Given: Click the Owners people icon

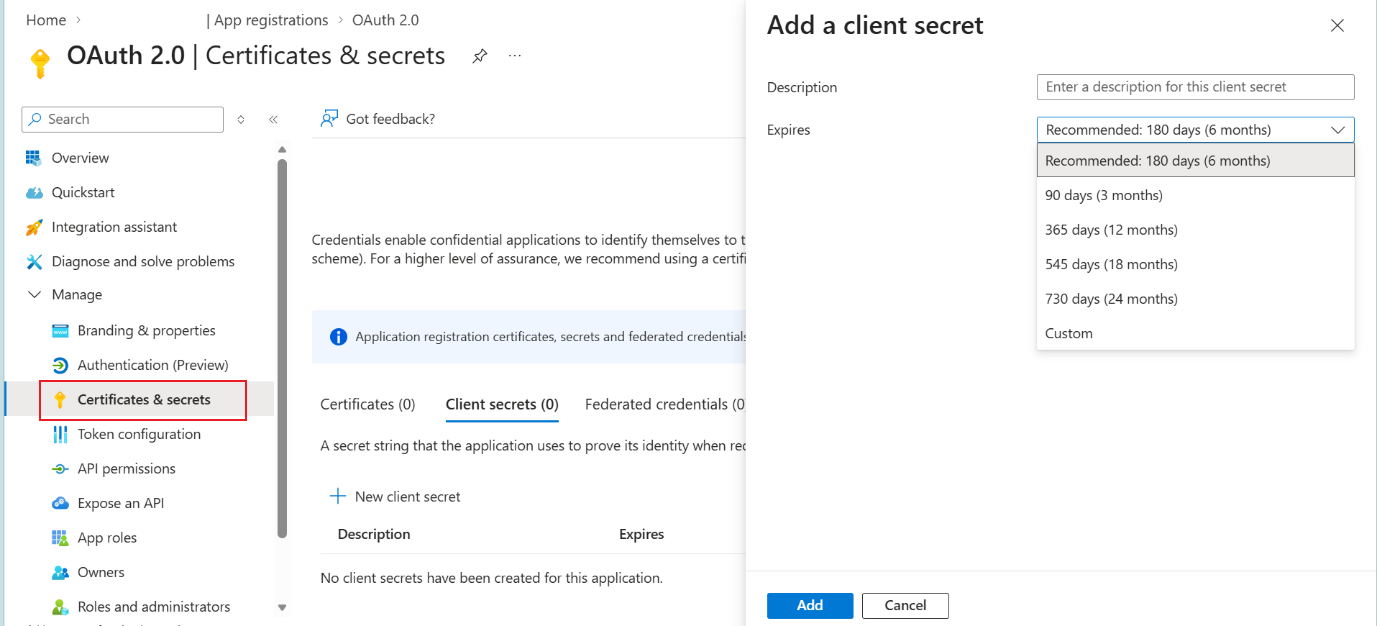Looking at the screenshot, I should click(x=60, y=572).
